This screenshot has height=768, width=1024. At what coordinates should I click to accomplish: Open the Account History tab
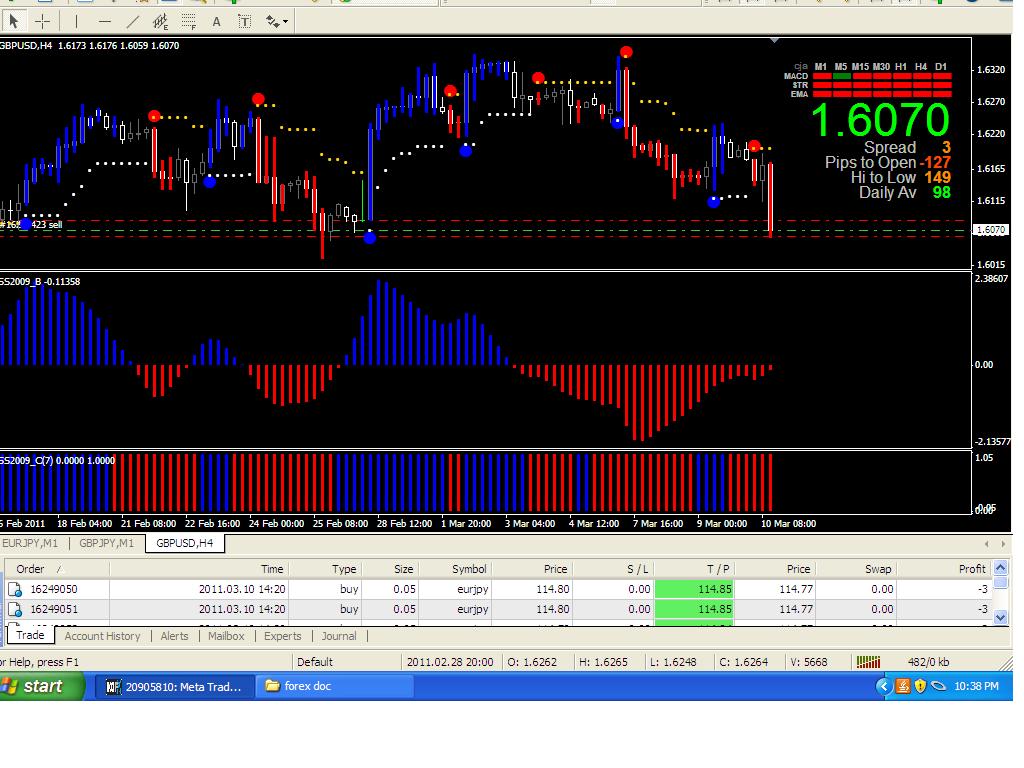click(x=103, y=636)
